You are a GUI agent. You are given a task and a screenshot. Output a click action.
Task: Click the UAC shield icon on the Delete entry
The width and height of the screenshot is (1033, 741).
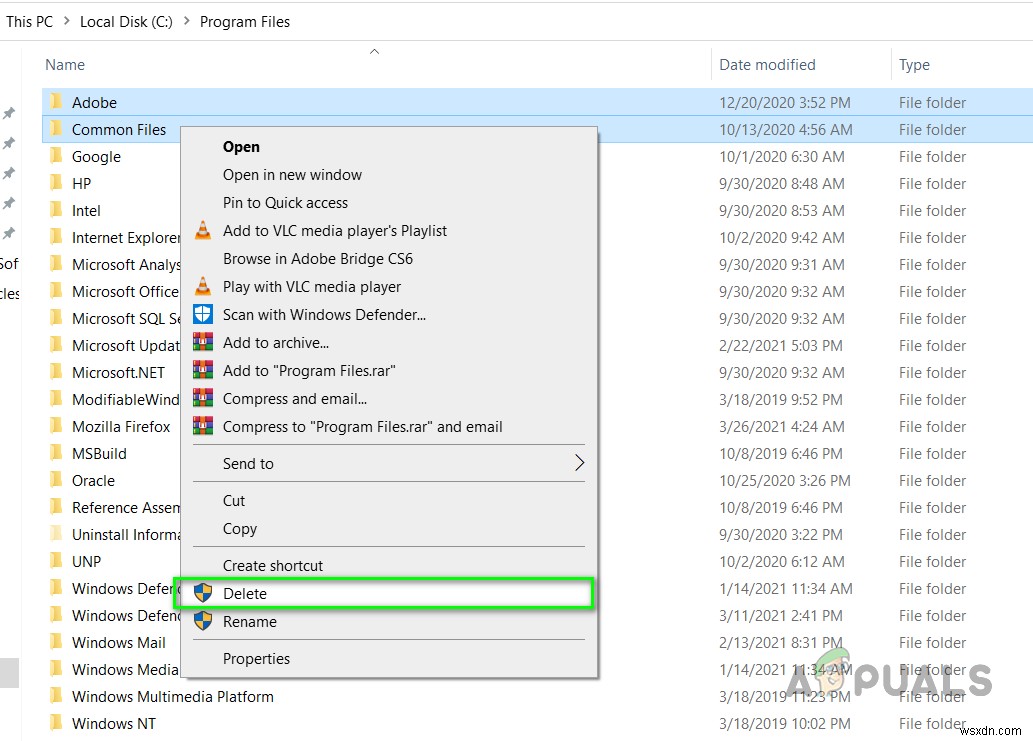pyautogui.click(x=203, y=593)
